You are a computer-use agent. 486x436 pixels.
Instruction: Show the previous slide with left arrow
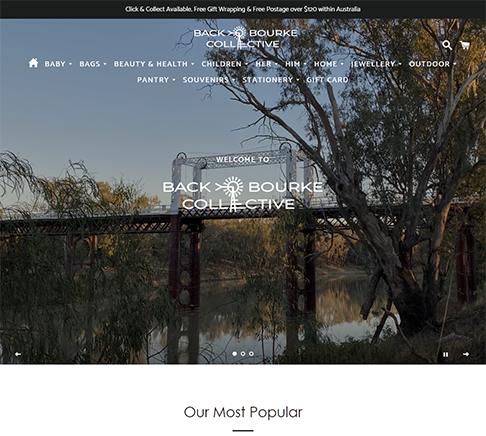pos(18,354)
